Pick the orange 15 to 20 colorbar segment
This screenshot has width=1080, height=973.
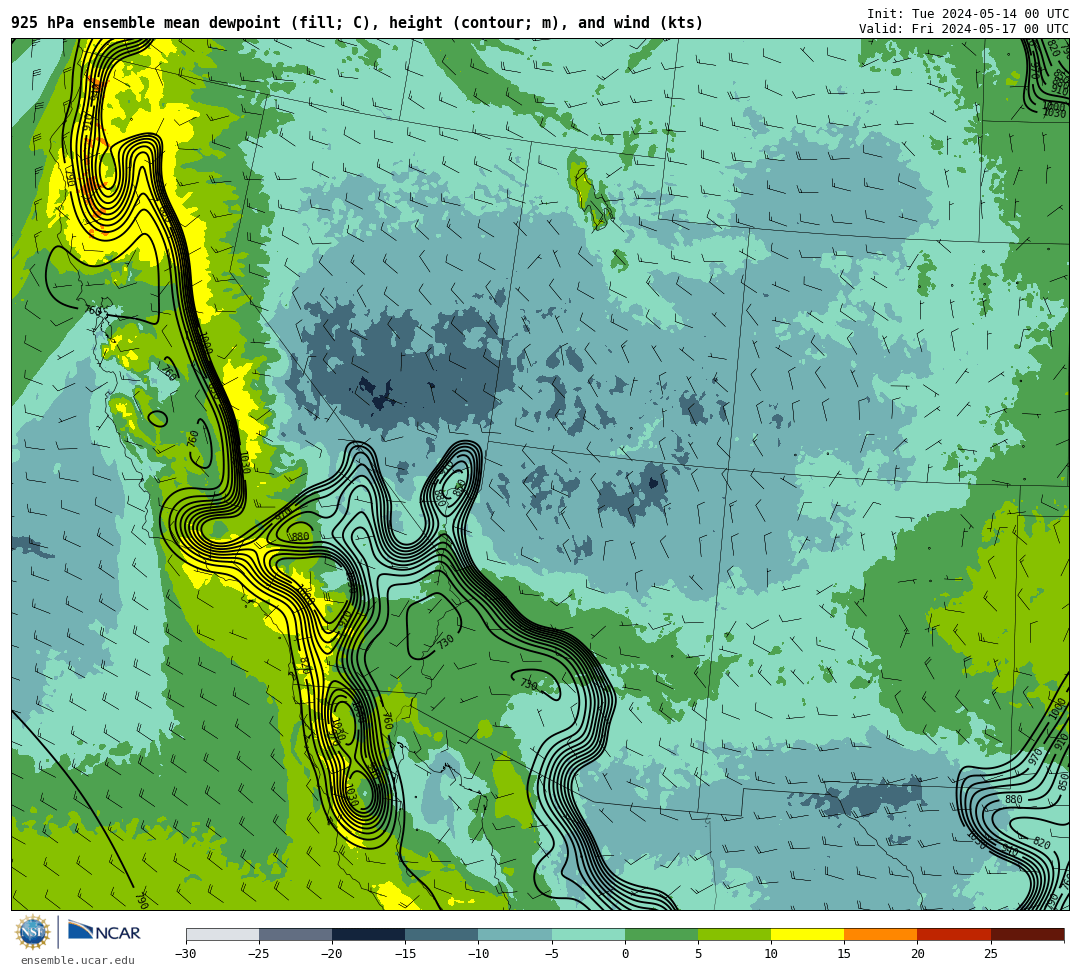(881, 934)
